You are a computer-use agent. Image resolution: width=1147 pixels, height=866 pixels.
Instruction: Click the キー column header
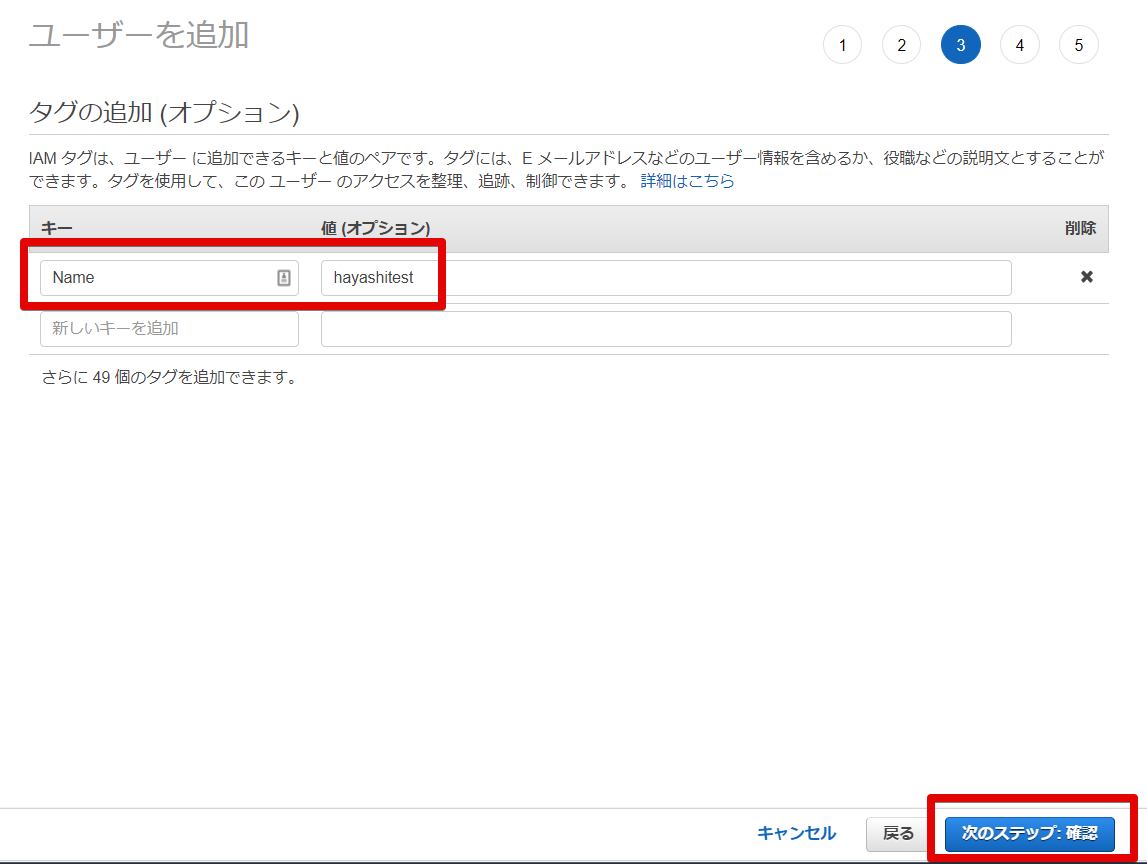tap(57, 228)
